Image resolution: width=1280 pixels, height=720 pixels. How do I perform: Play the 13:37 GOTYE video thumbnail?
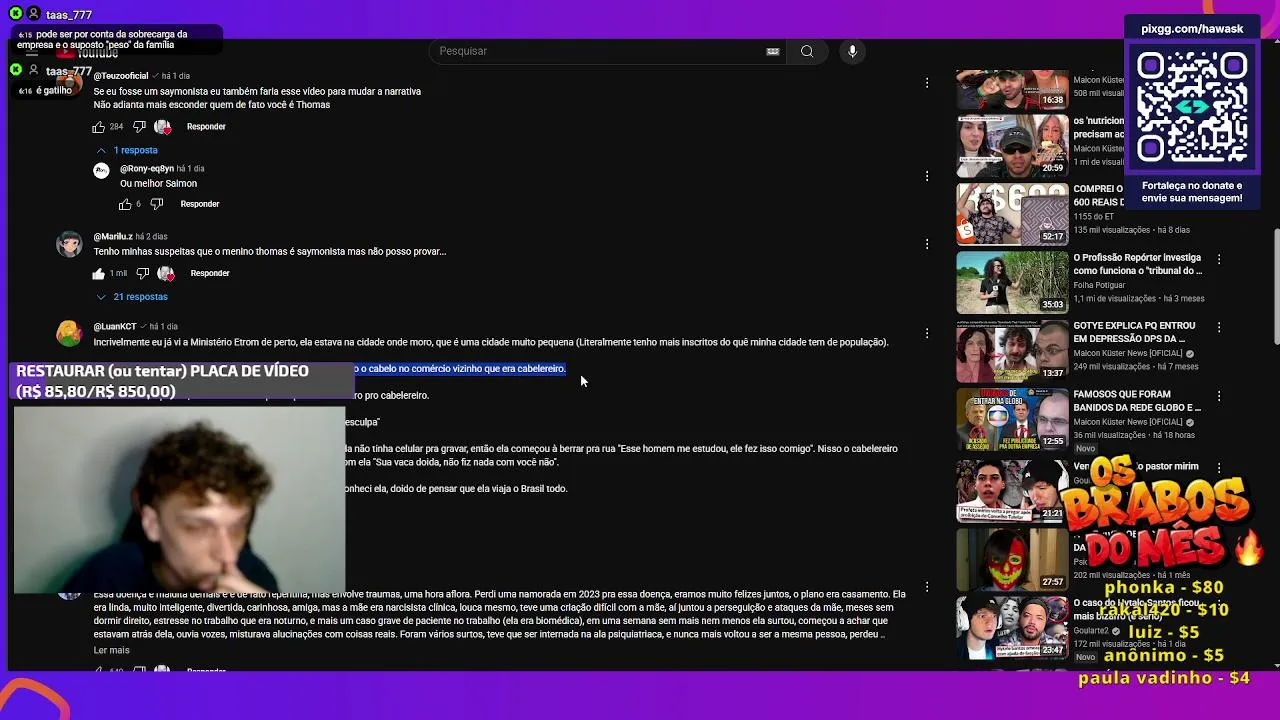coord(1012,351)
